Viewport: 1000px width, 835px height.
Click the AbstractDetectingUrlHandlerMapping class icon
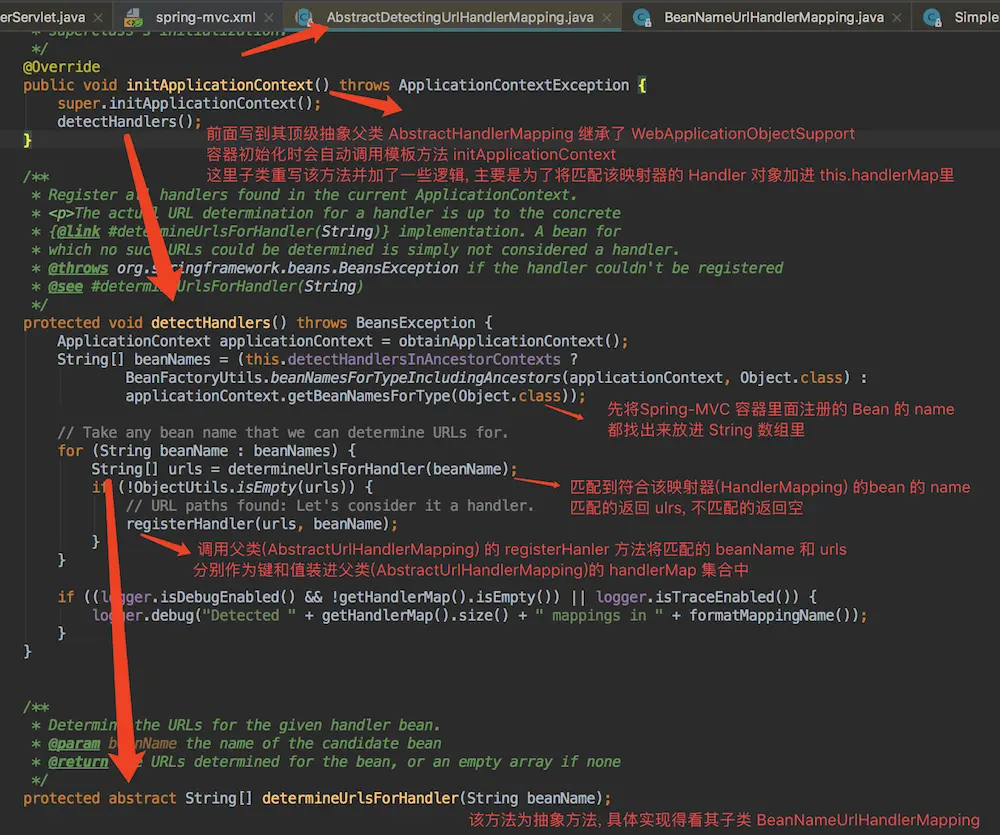[x=305, y=17]
